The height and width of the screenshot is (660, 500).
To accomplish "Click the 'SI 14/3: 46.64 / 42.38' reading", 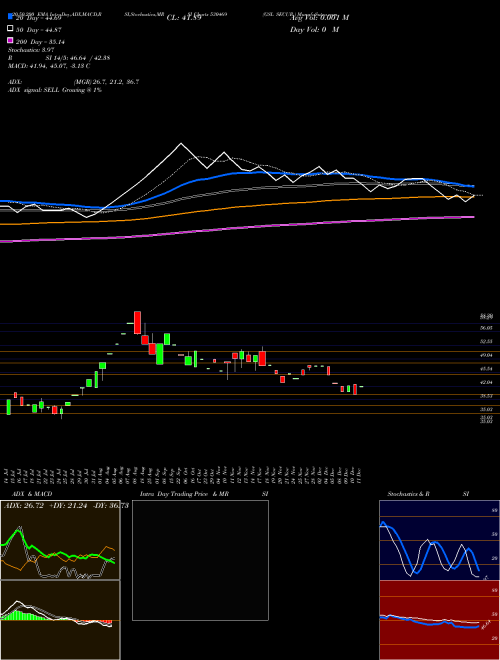I will [x=80, y=58].
